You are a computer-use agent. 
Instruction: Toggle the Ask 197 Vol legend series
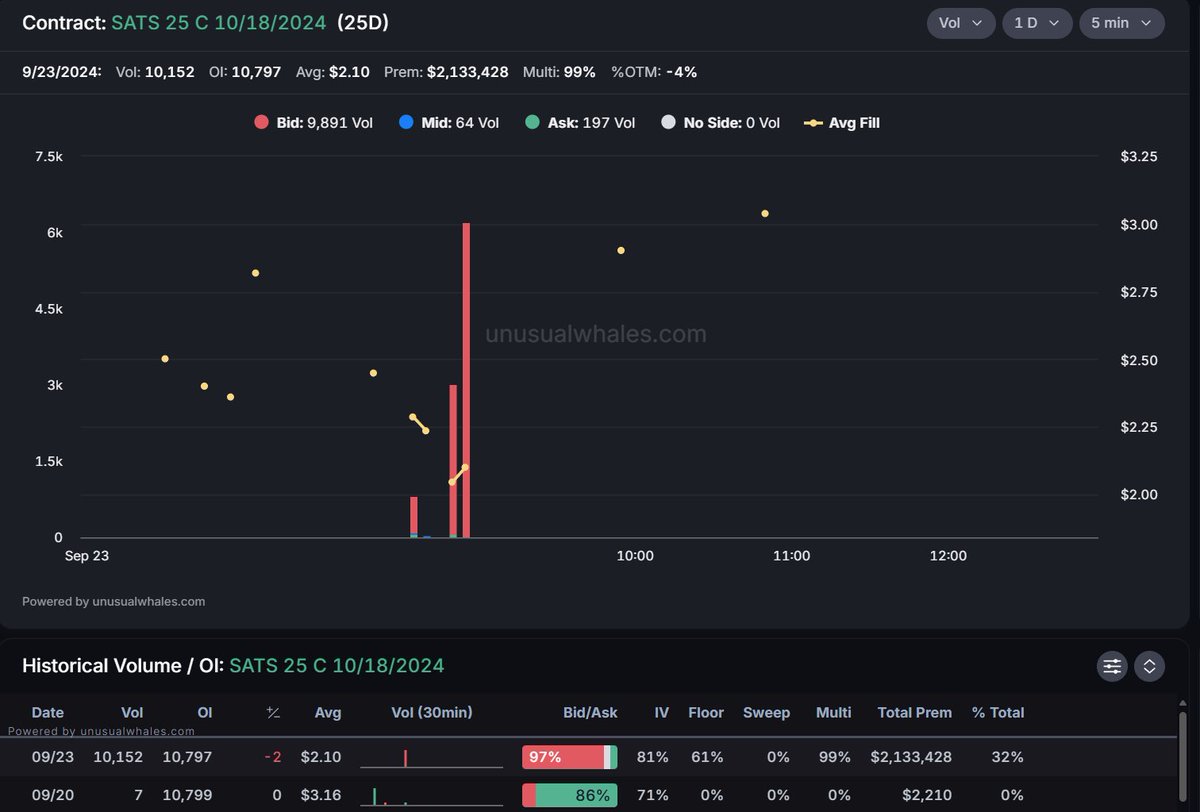580,123
